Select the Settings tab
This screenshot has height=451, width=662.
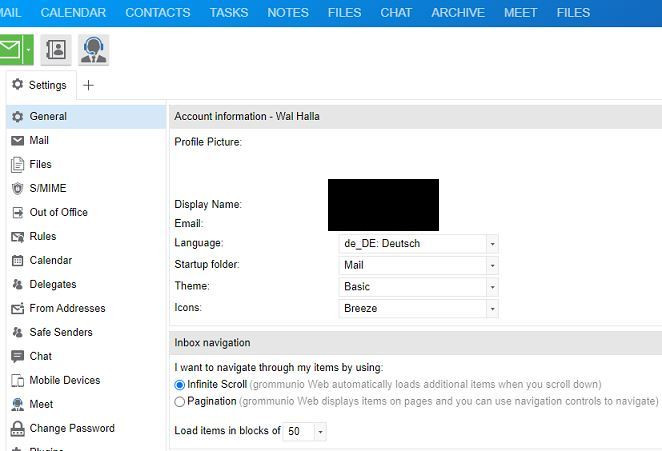[x=39, y=85]
